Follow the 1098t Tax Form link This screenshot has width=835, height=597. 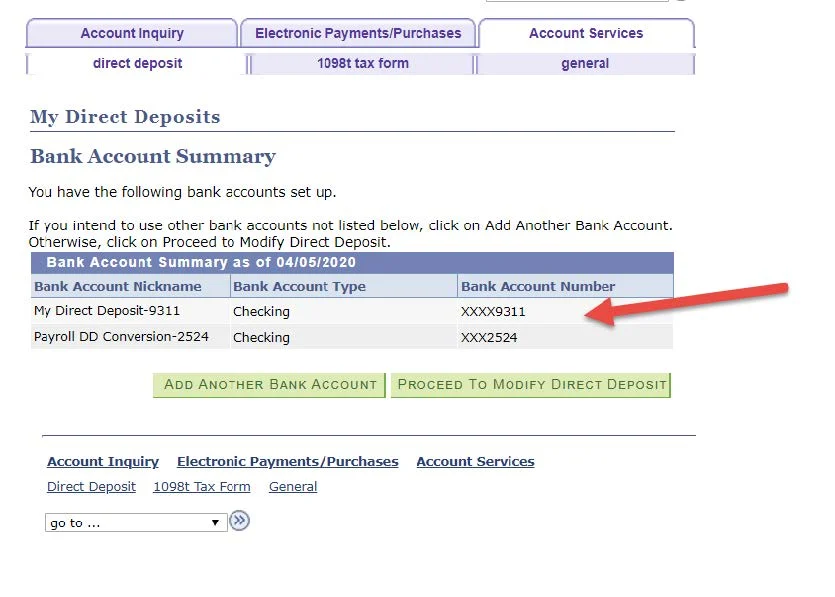[201, 487]
